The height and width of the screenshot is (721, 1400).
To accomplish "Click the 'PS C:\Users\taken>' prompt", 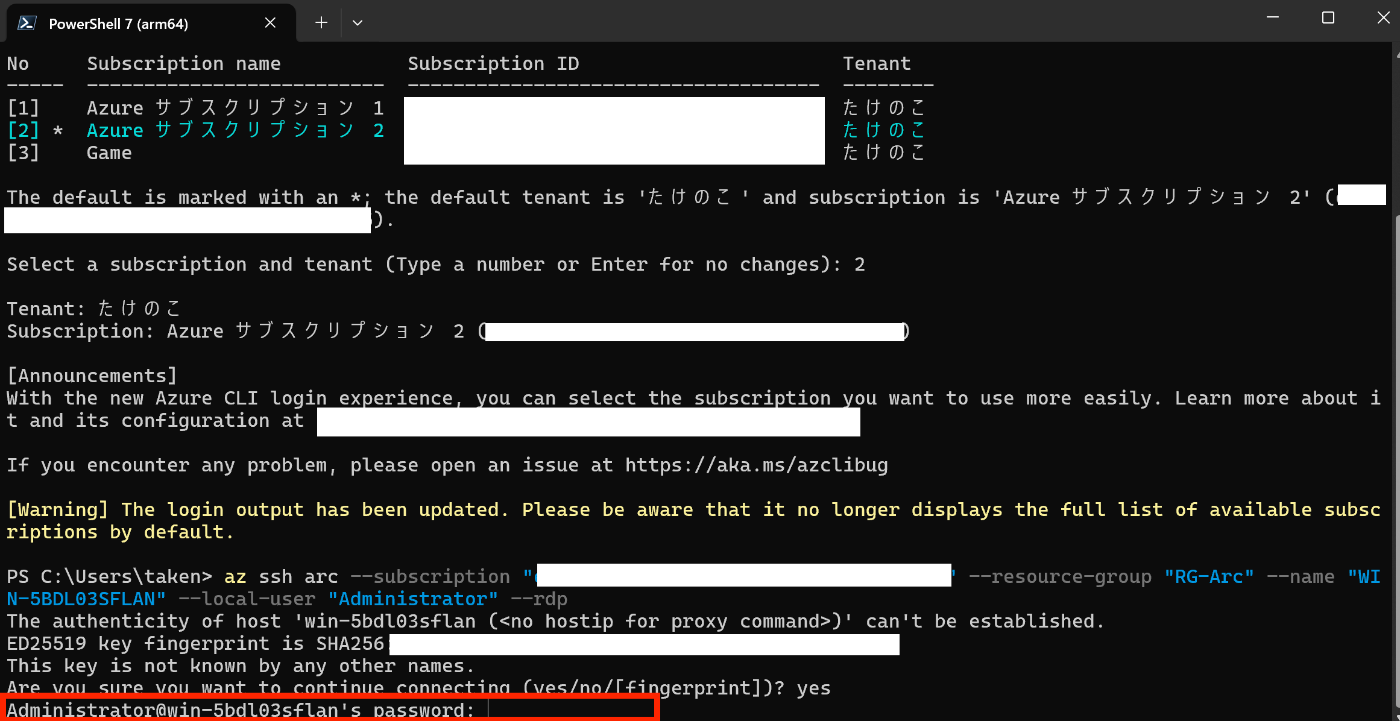I will coord(110,577).
